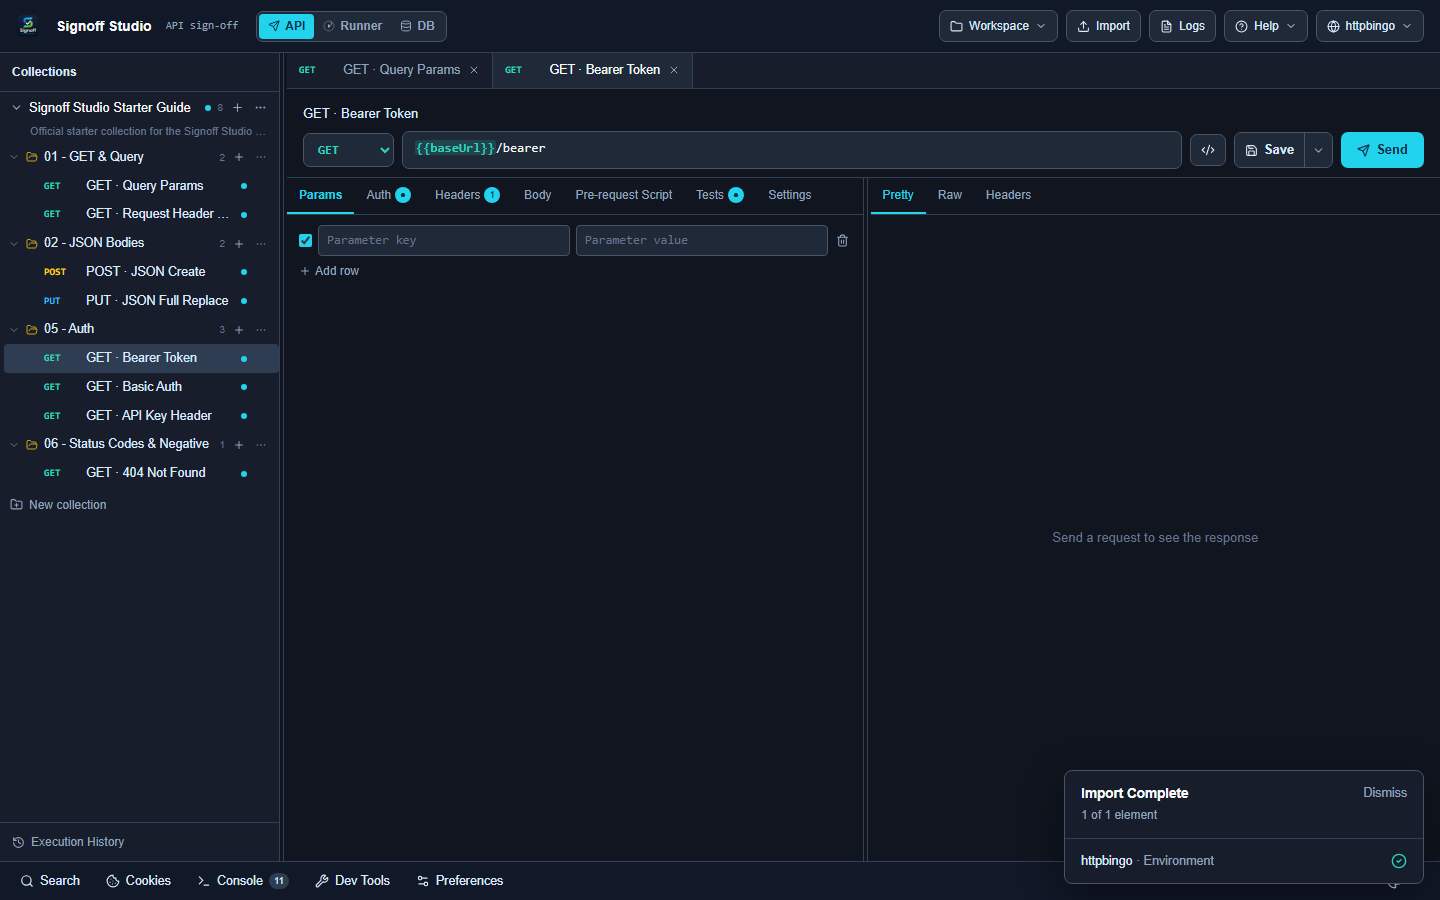Image resolution: width=1440 pixels, height=900 pixels.
Task: Open more options for 02 - JSON Bodies folder
Action: [261, 243]
